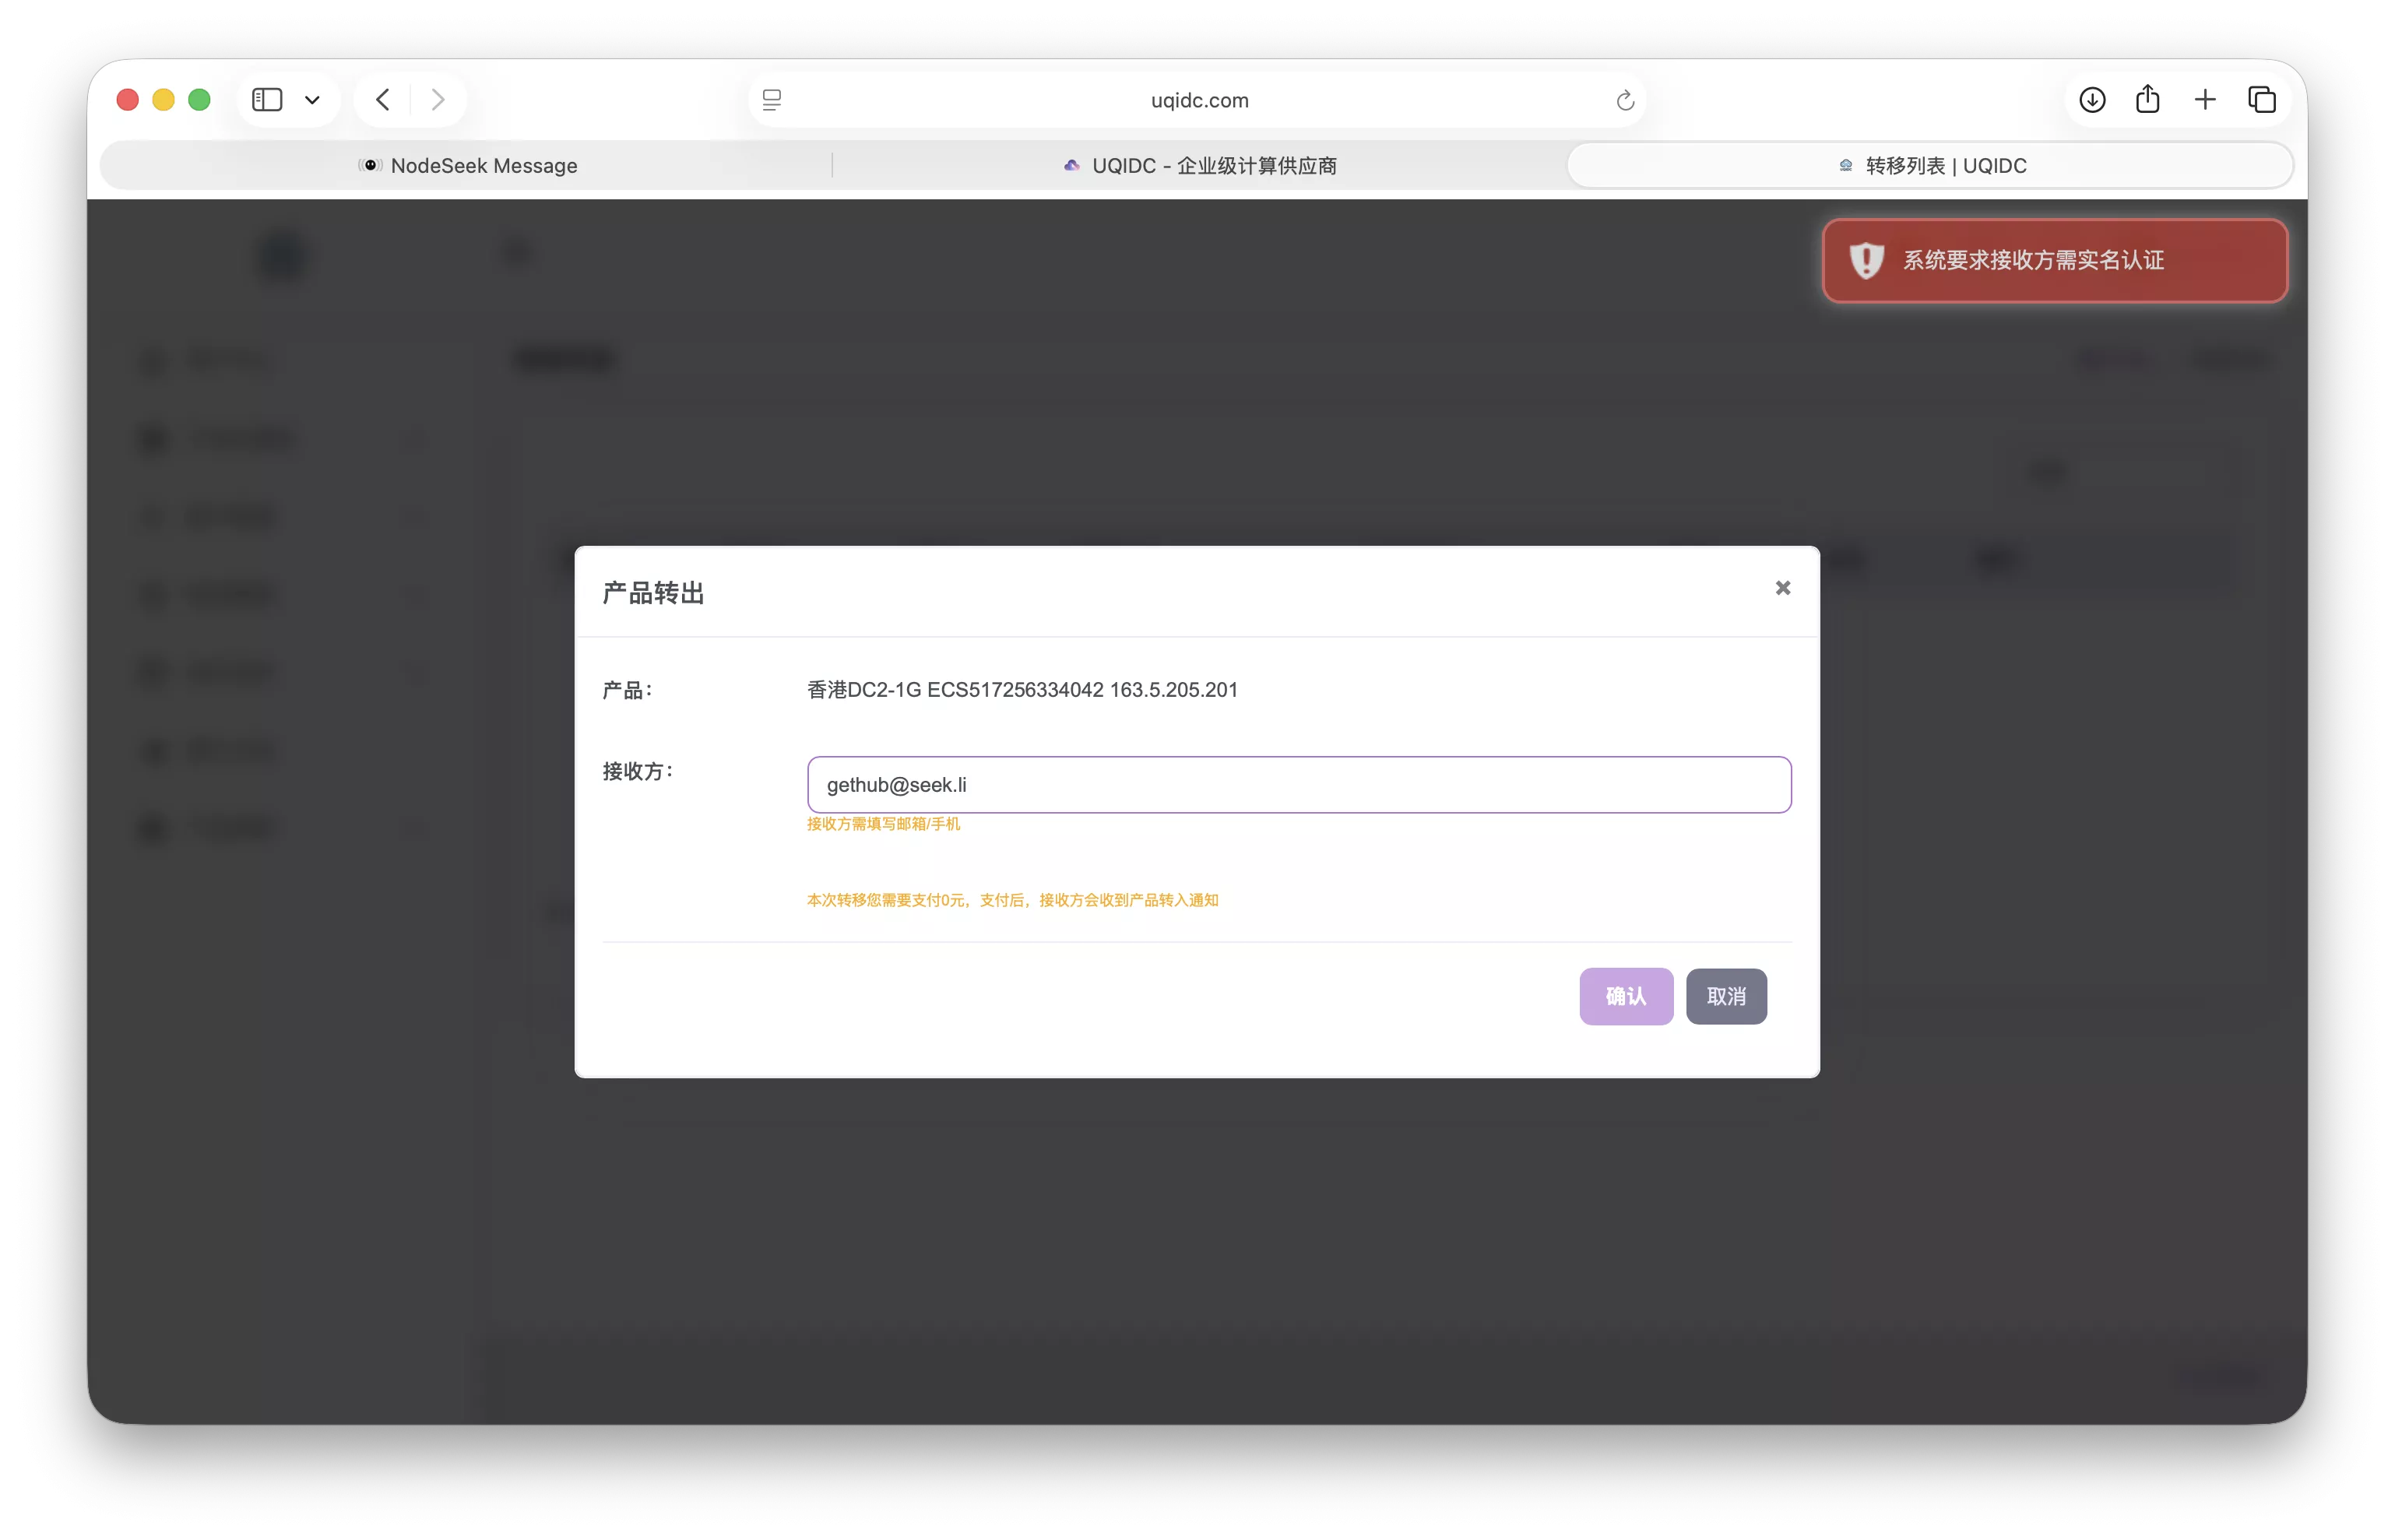Go back with the back arrow
This screenshot has width=2395, height=1540.
tap(383, 100)
